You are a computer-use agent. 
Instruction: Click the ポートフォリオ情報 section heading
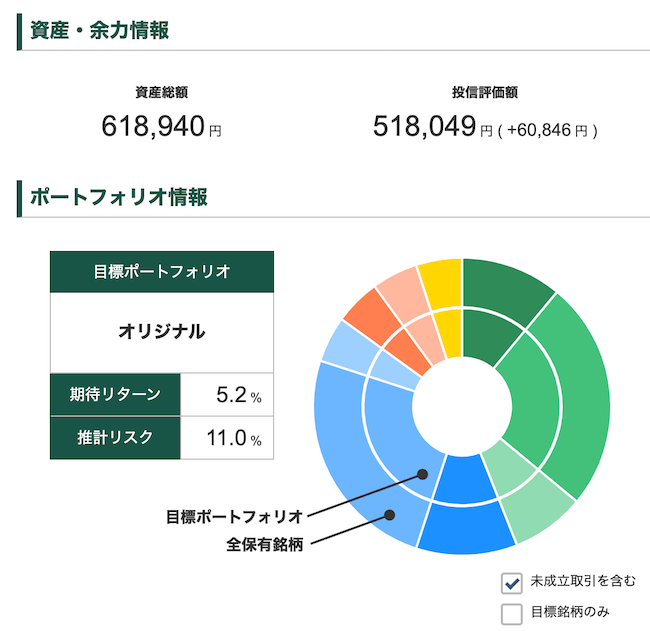(x=119, y=197)
